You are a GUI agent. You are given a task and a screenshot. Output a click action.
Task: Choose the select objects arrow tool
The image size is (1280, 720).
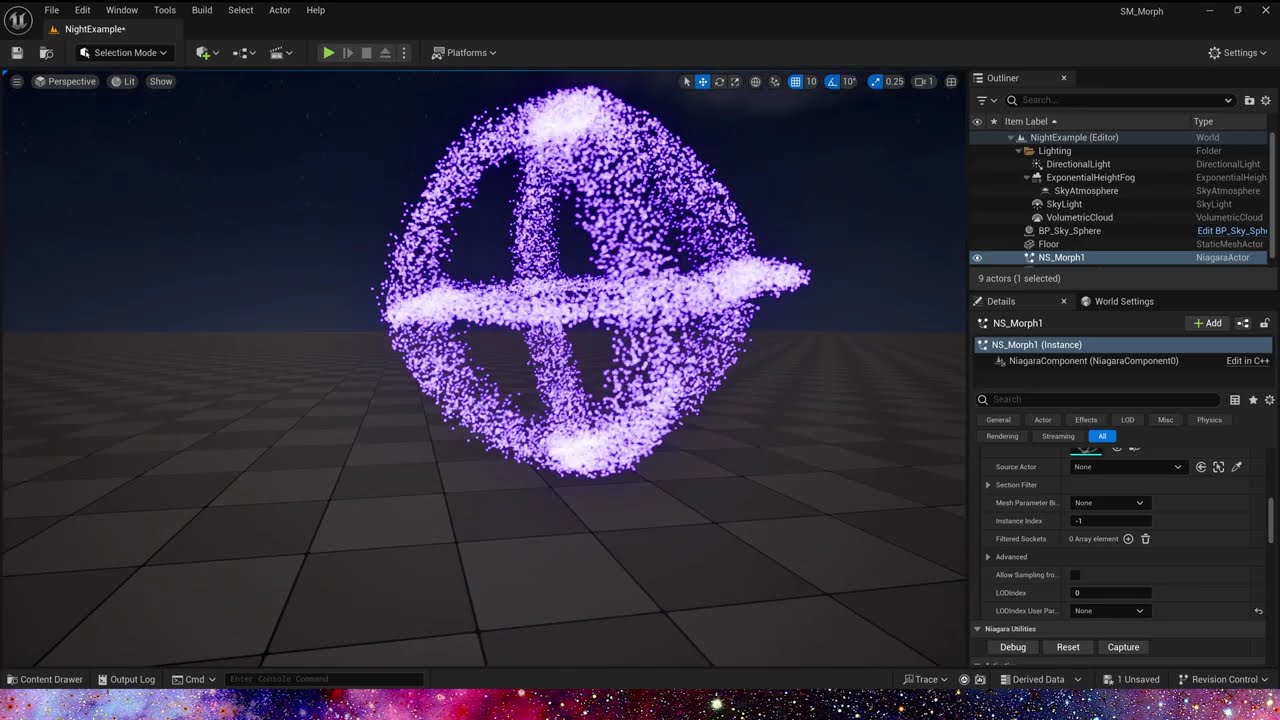686,82
